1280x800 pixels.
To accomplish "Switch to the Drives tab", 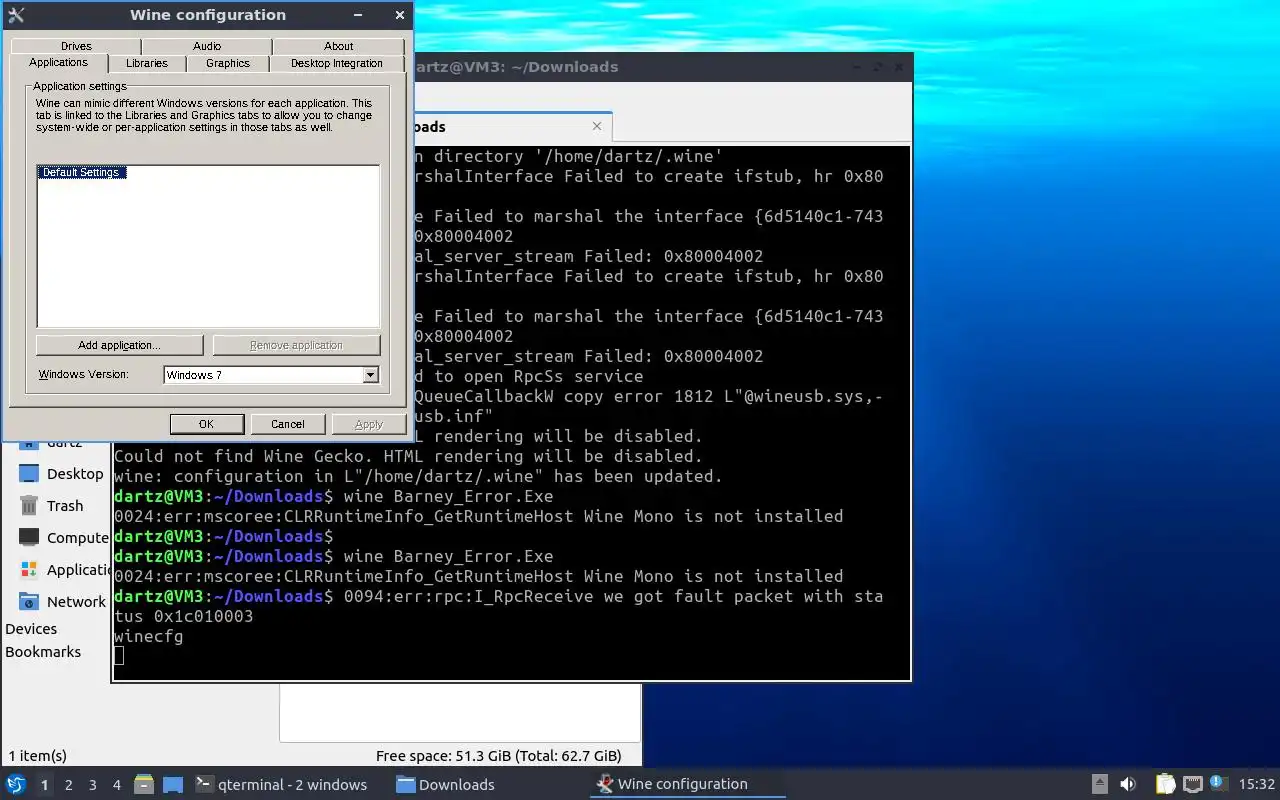I will [x=76, y=46].
